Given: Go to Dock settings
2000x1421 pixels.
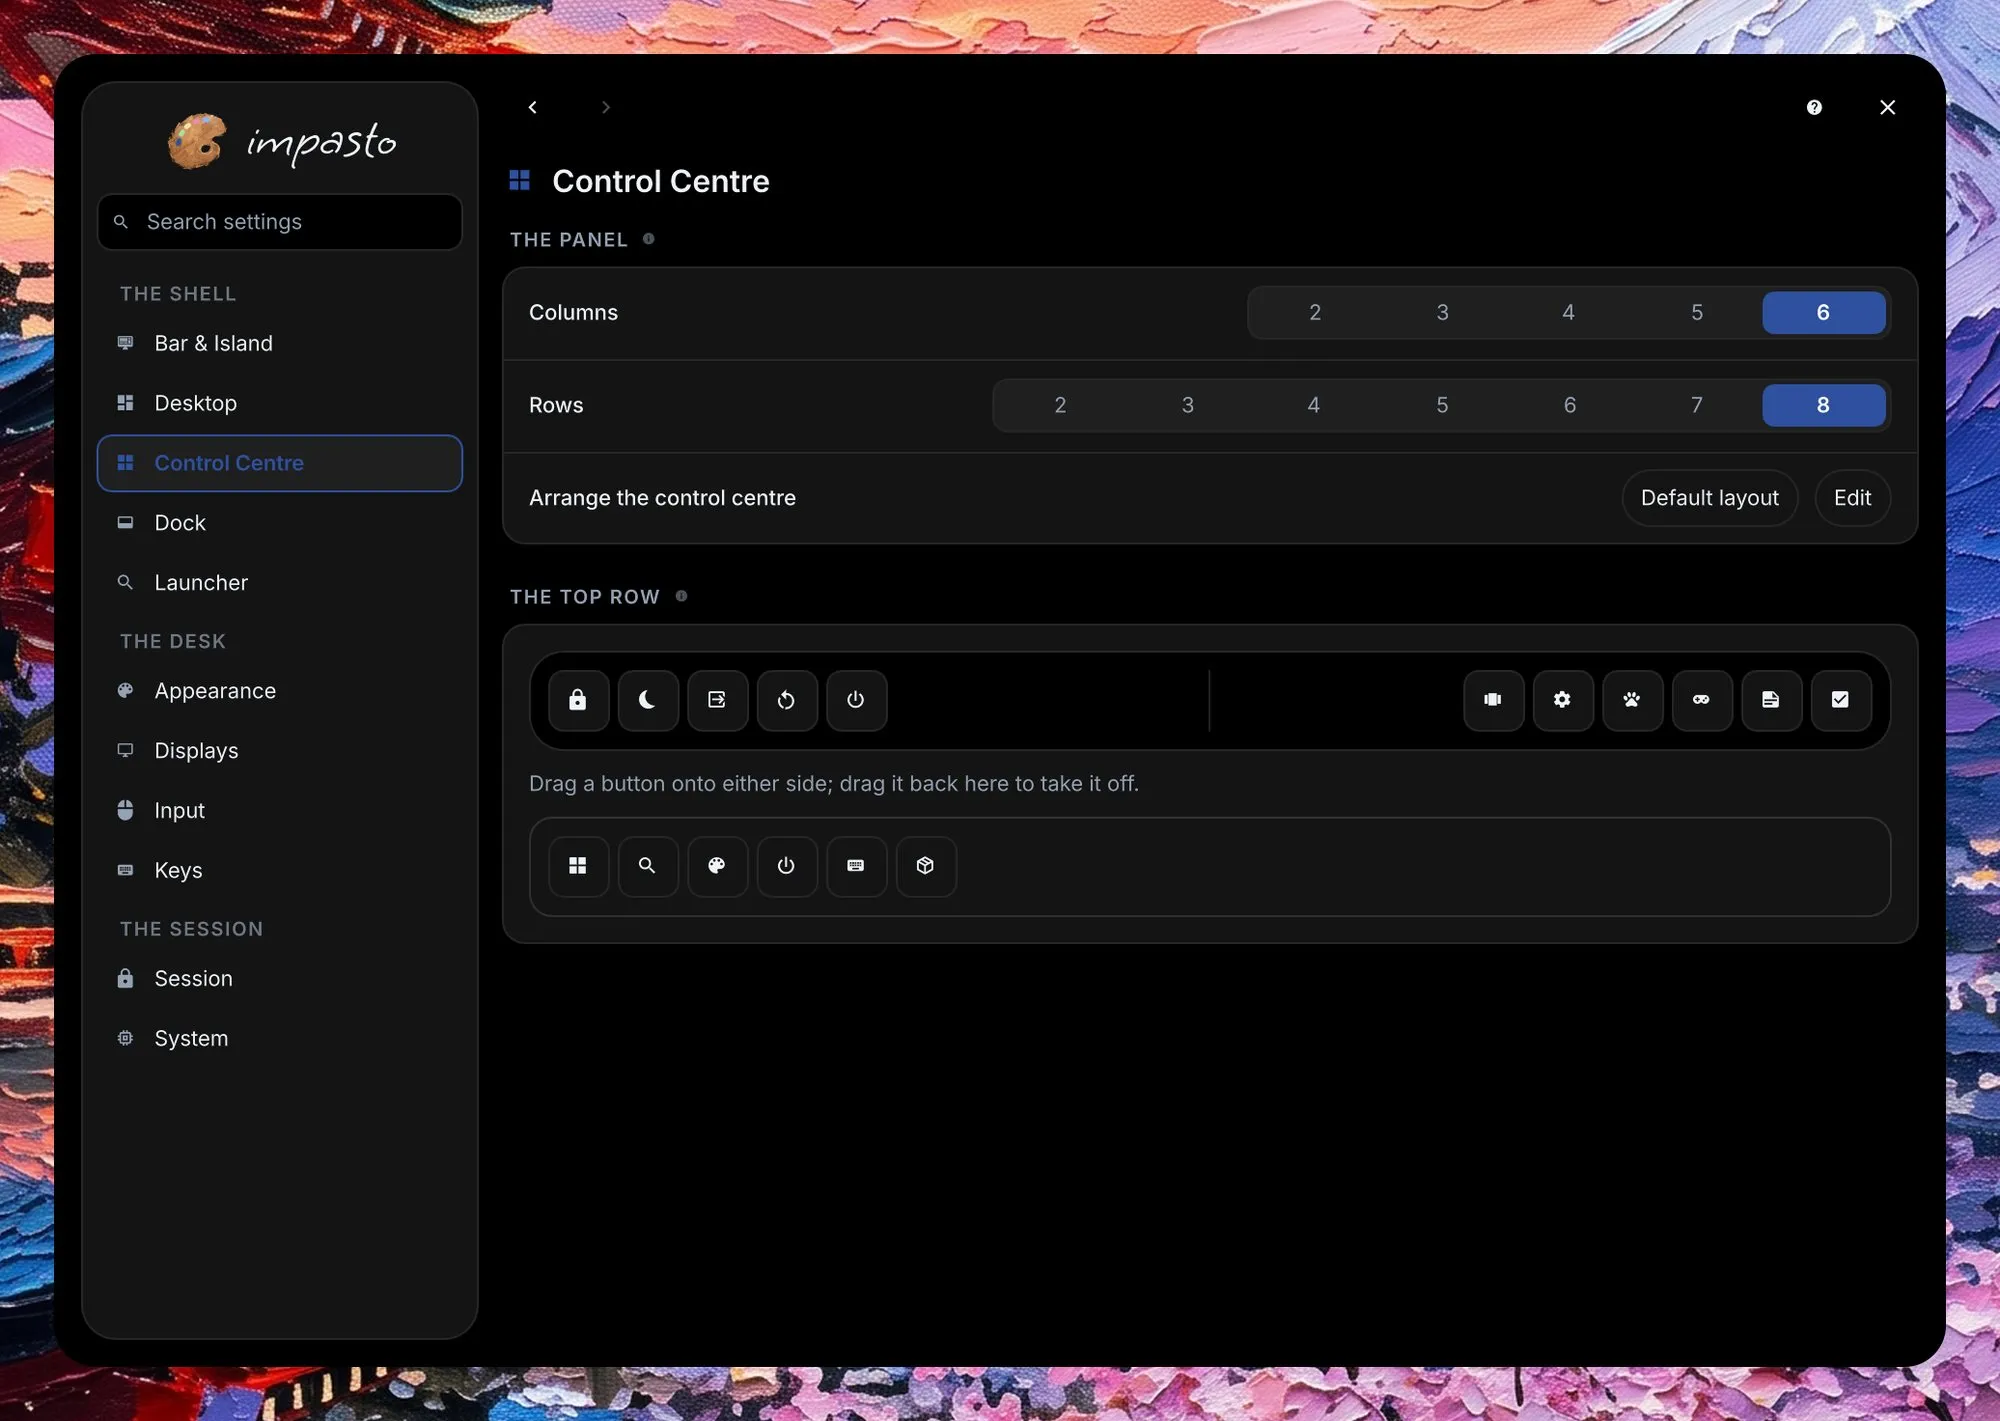Looking at the screenshot, I should click(280, 523).
